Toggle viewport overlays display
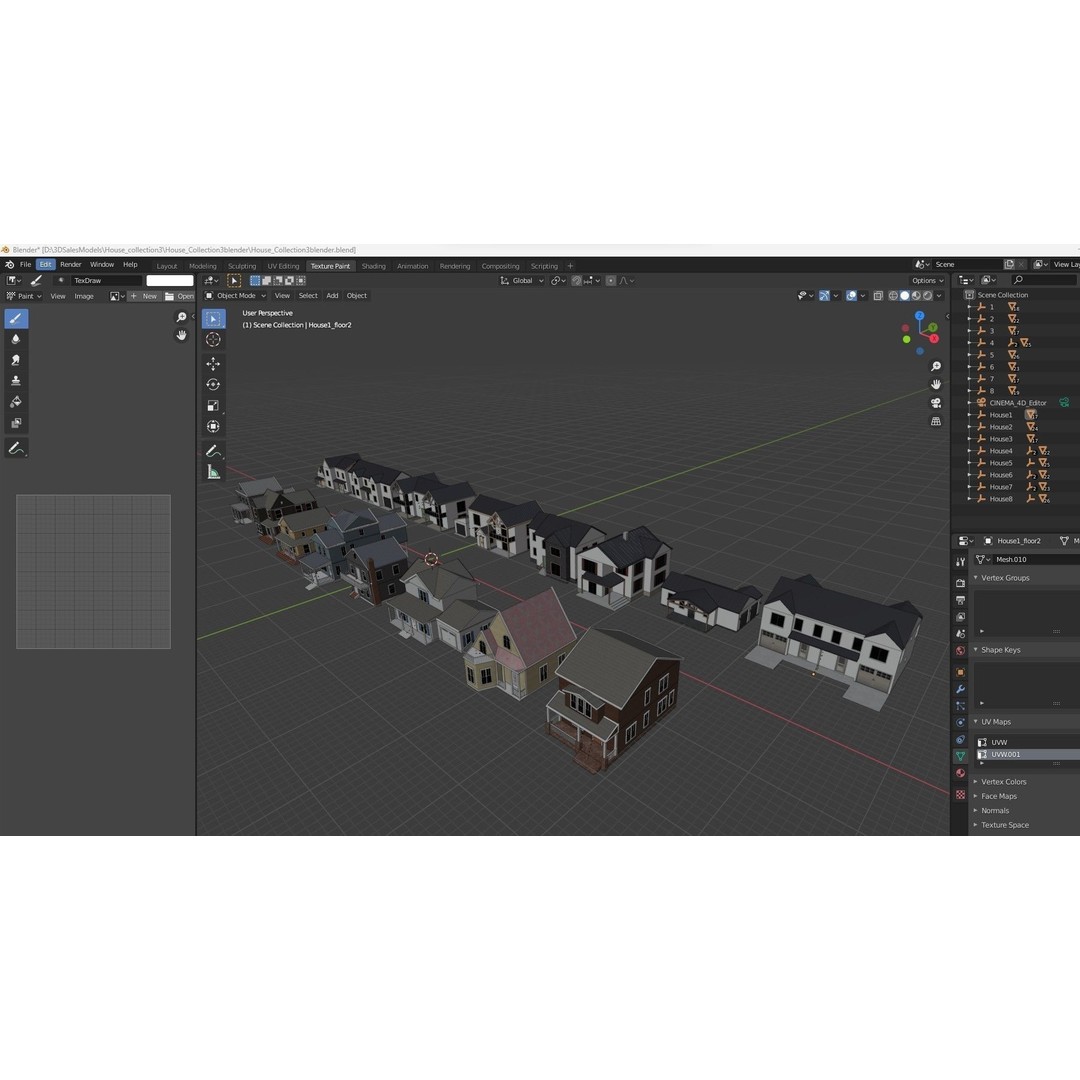1080x1080 pixels. (x=851, y=295)
